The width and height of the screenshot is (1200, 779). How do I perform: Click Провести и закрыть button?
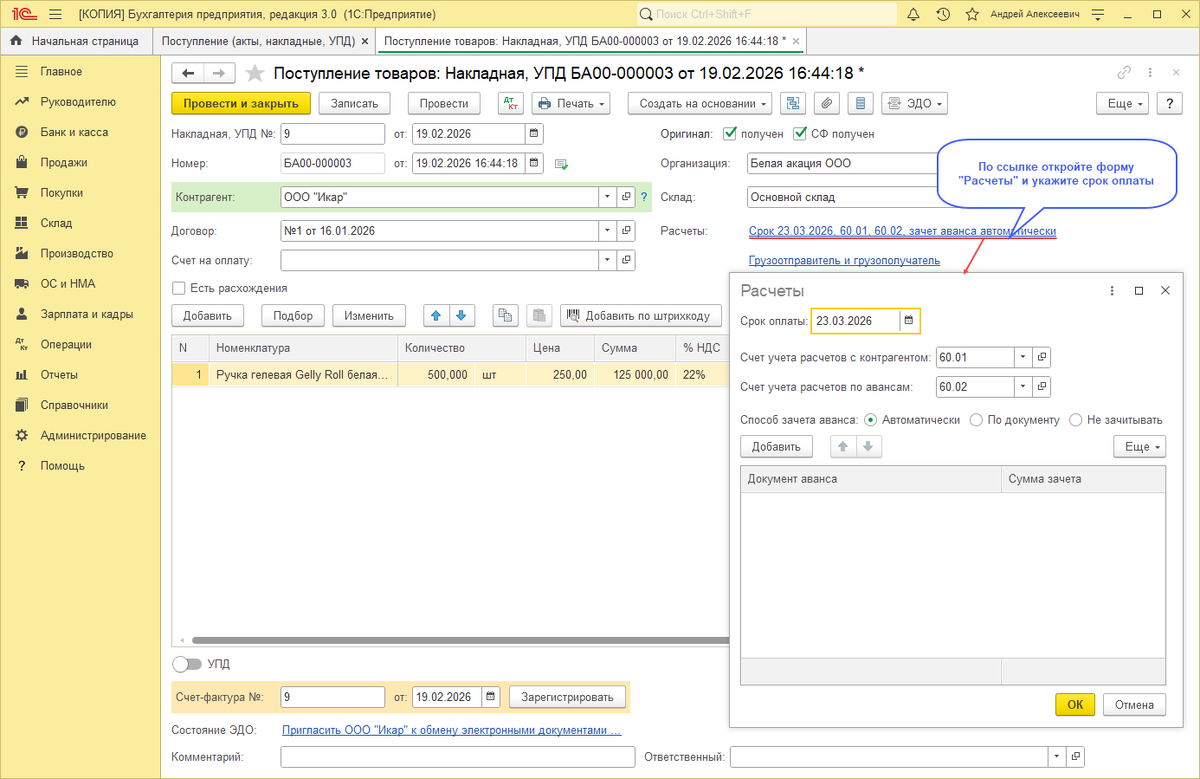pyautogui.click(x=241, y=103)
